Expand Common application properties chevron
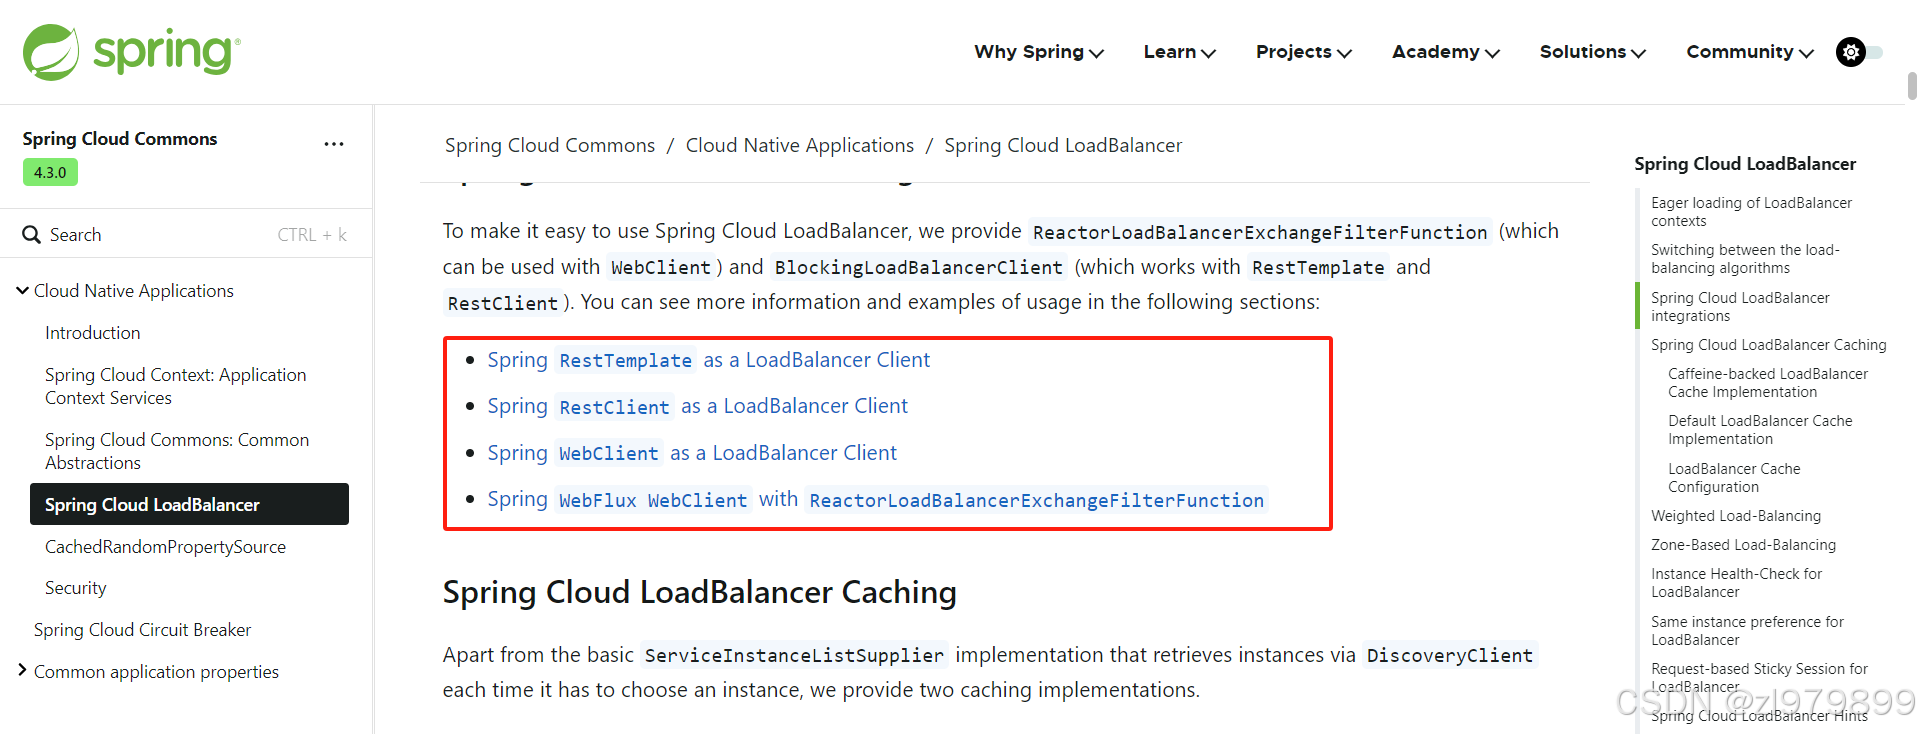The width and height of the screenshot is (1920, 734). point(22,670)
